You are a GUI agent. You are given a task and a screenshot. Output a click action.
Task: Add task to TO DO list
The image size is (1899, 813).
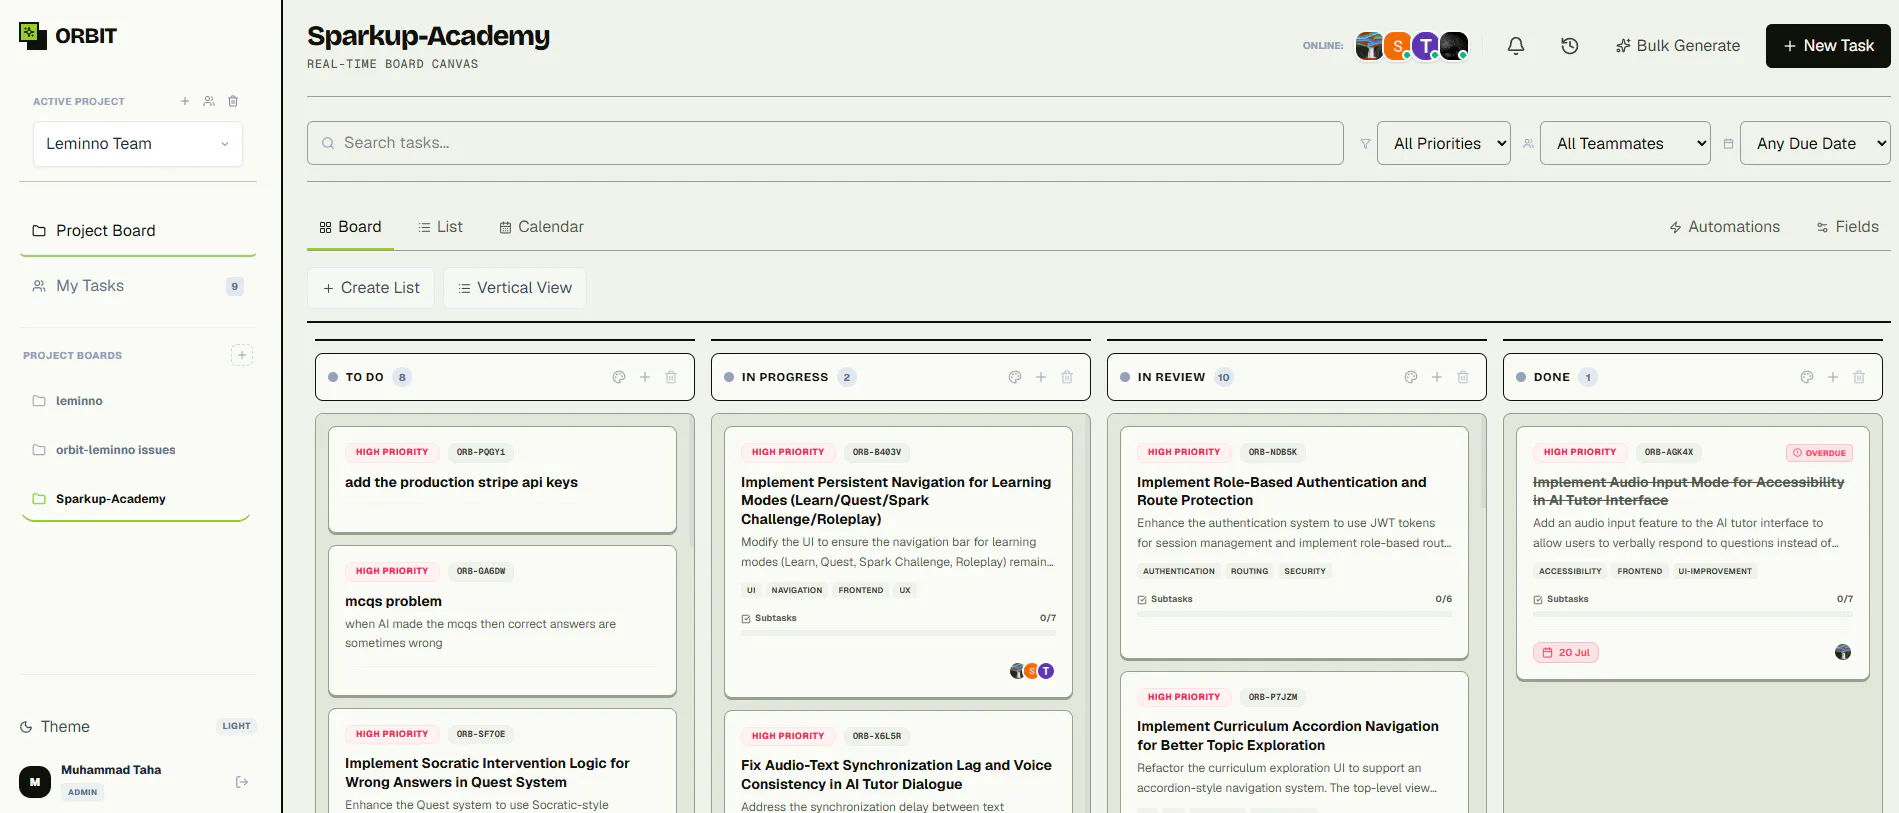click(x=645, y=377)
